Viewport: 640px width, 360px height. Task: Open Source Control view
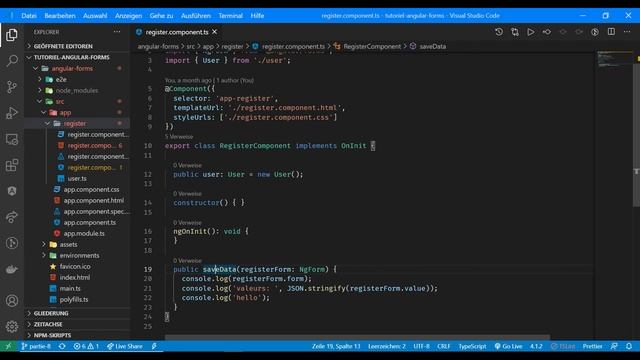pos(12,87)
